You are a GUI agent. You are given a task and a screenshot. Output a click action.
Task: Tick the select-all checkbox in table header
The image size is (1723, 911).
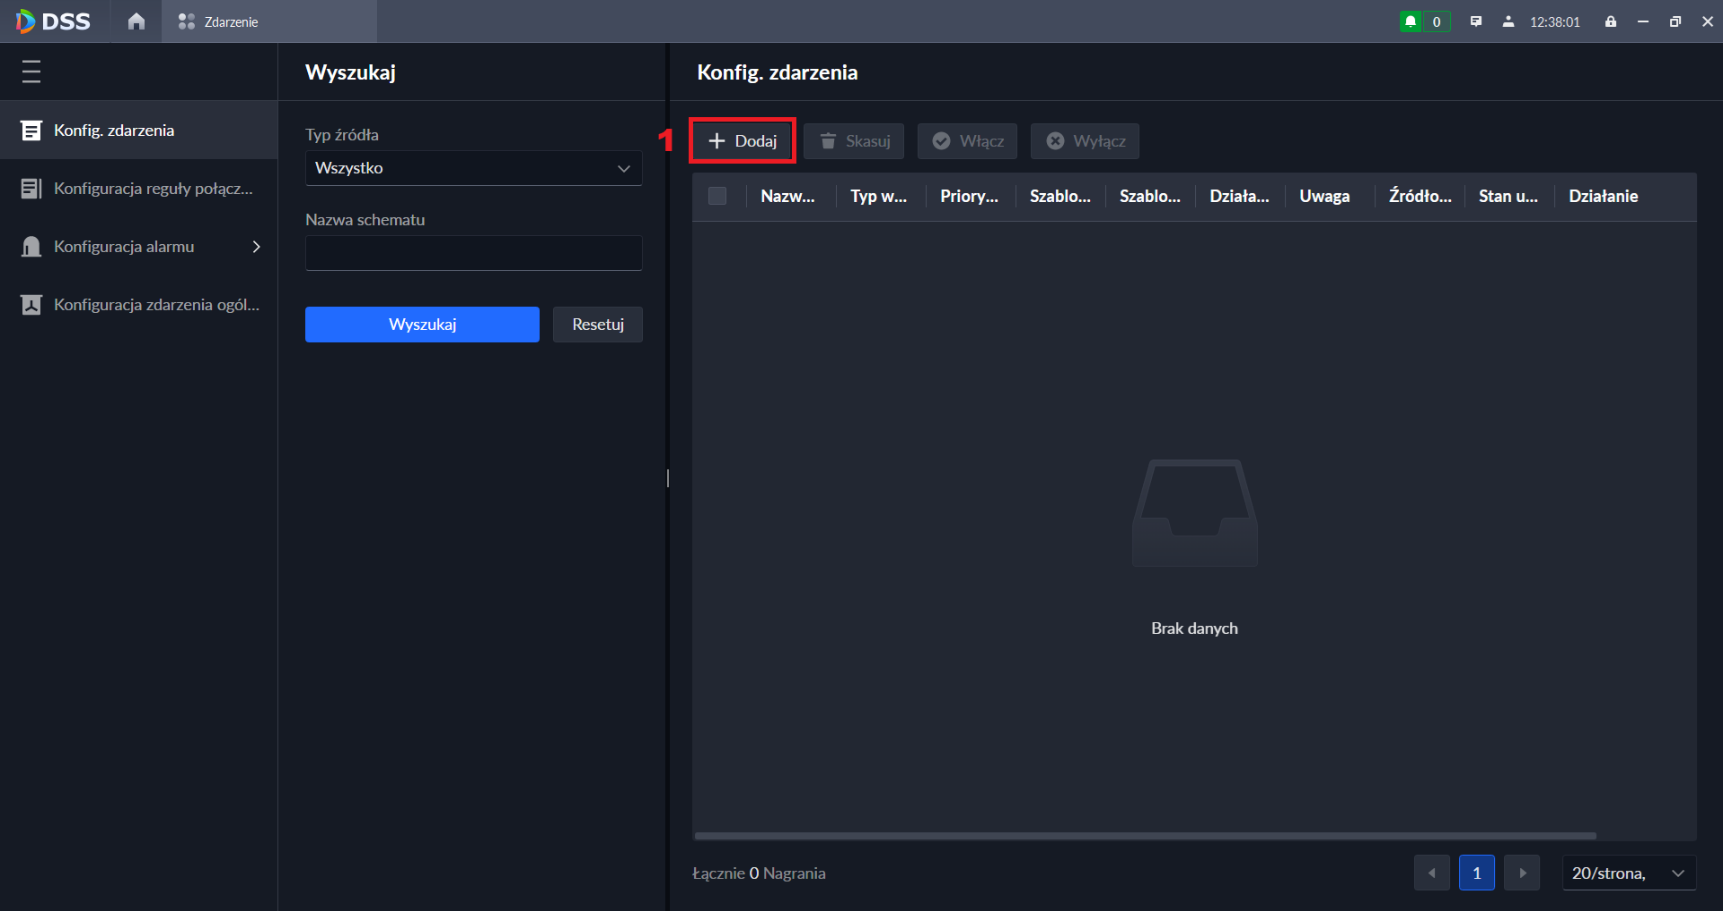[x=717, y=196]
